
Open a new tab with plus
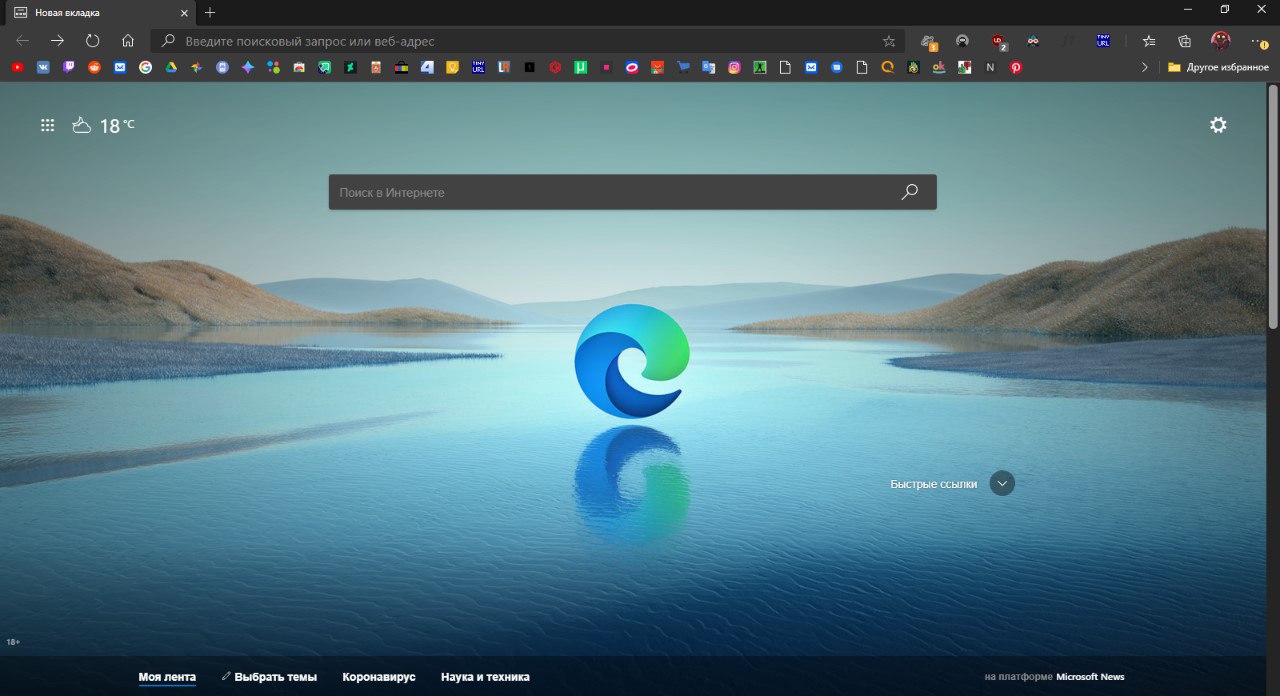(x=210, y=13)
